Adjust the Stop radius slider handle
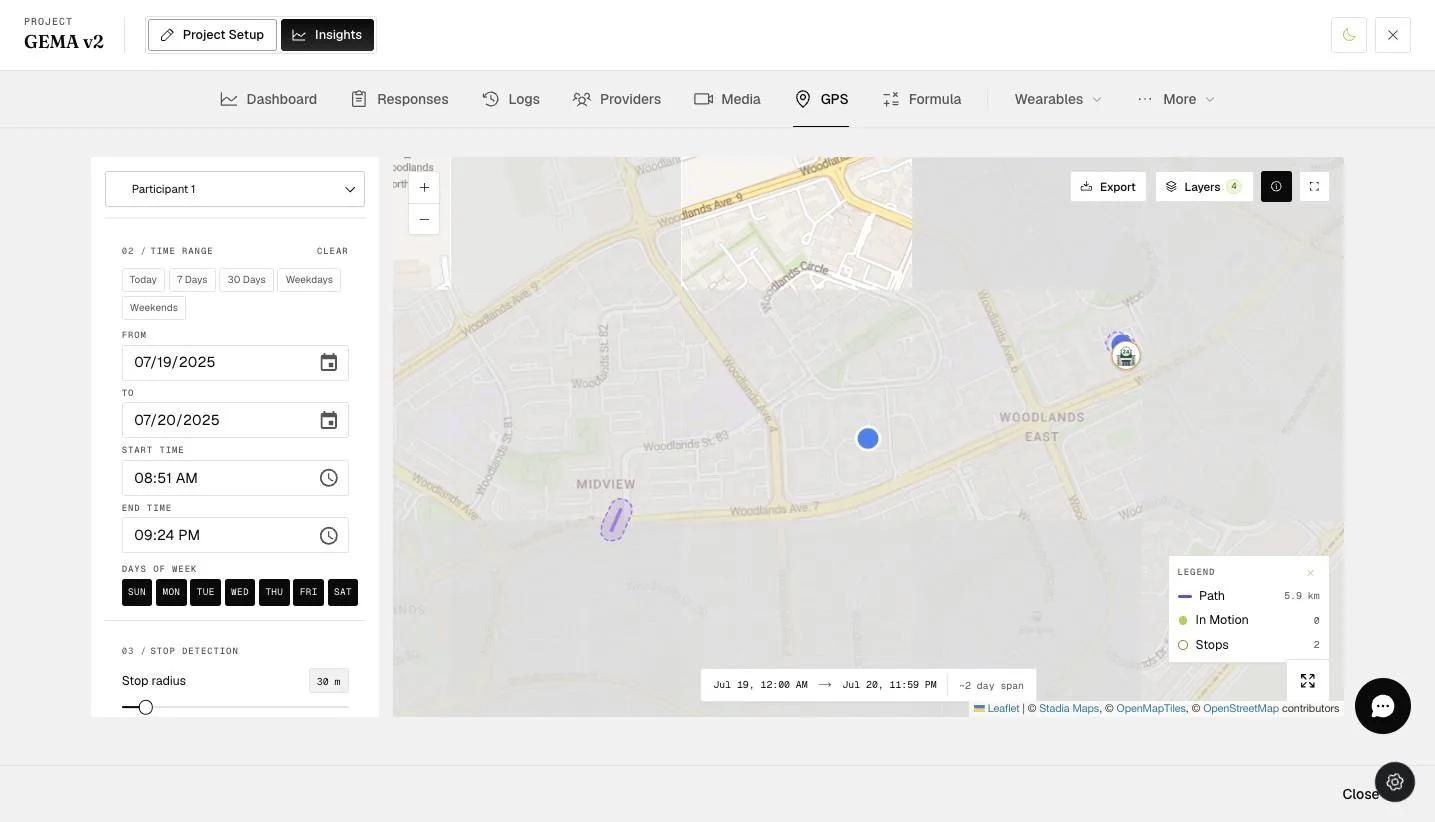 click(x=146, y=707)
